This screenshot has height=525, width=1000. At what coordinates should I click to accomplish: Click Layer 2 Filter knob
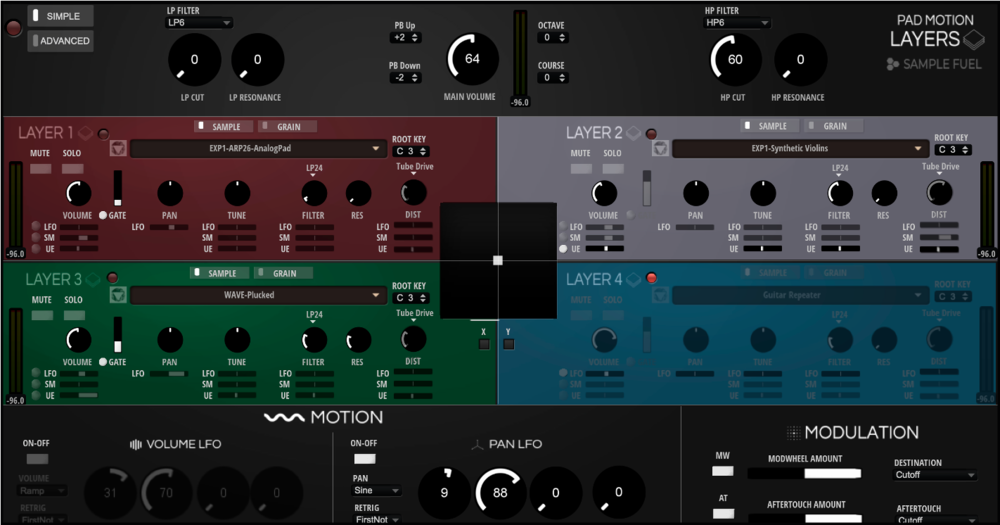tap(840, 193)
